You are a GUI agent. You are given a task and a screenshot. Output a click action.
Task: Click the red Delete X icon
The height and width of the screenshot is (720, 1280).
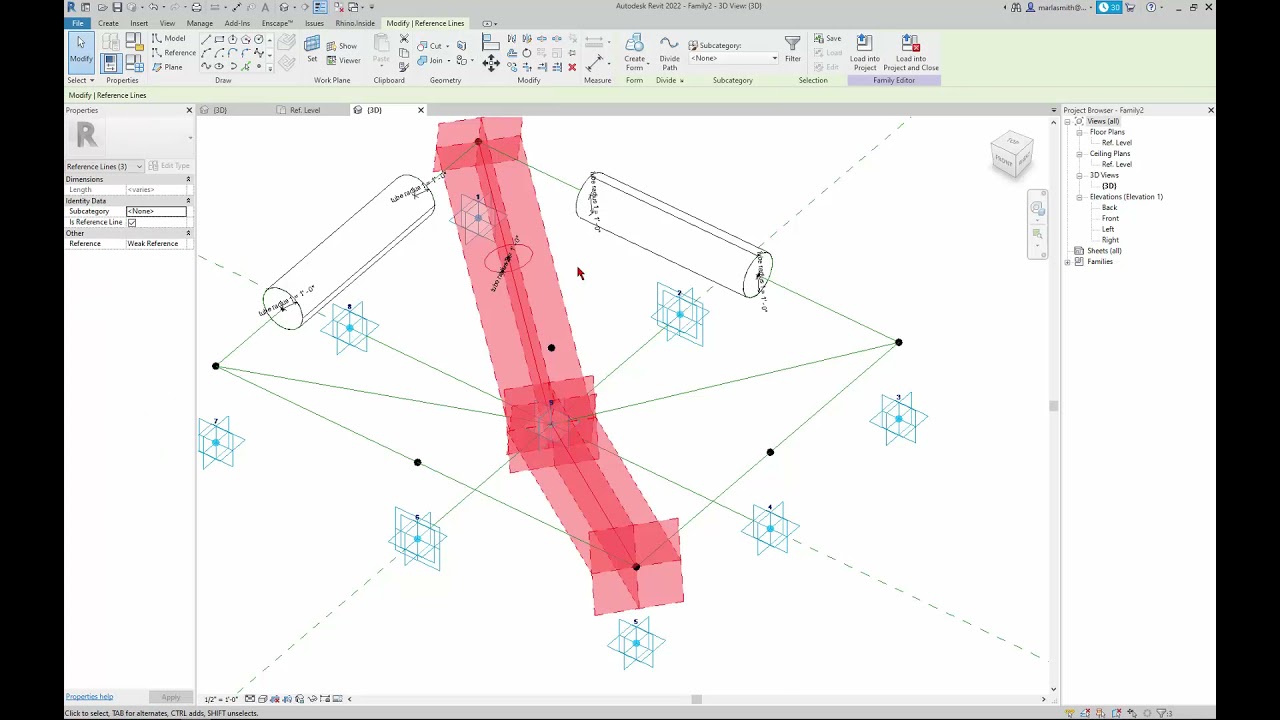pos(572,67)
